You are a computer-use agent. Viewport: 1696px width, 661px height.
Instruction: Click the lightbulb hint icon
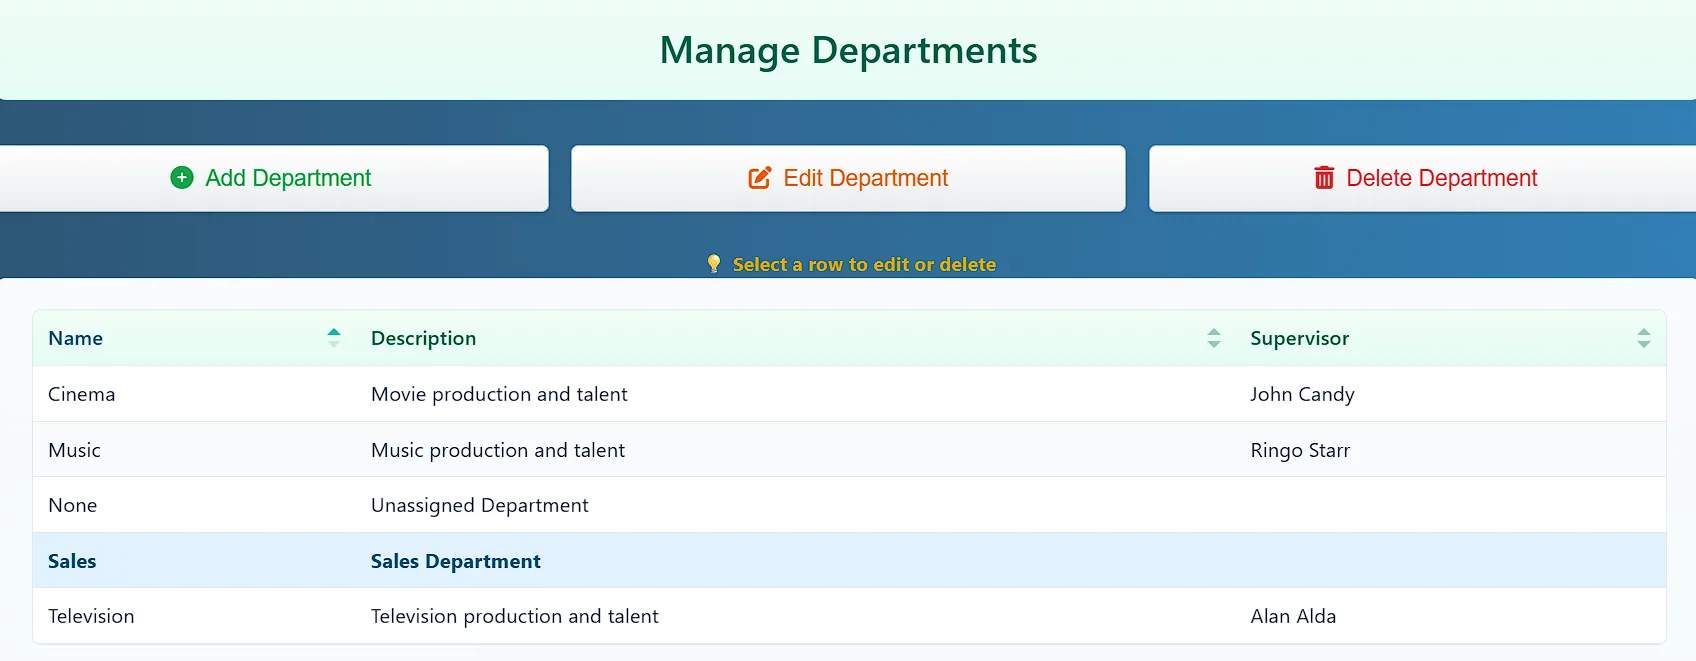pyautogui.click(x=713, y=263)
